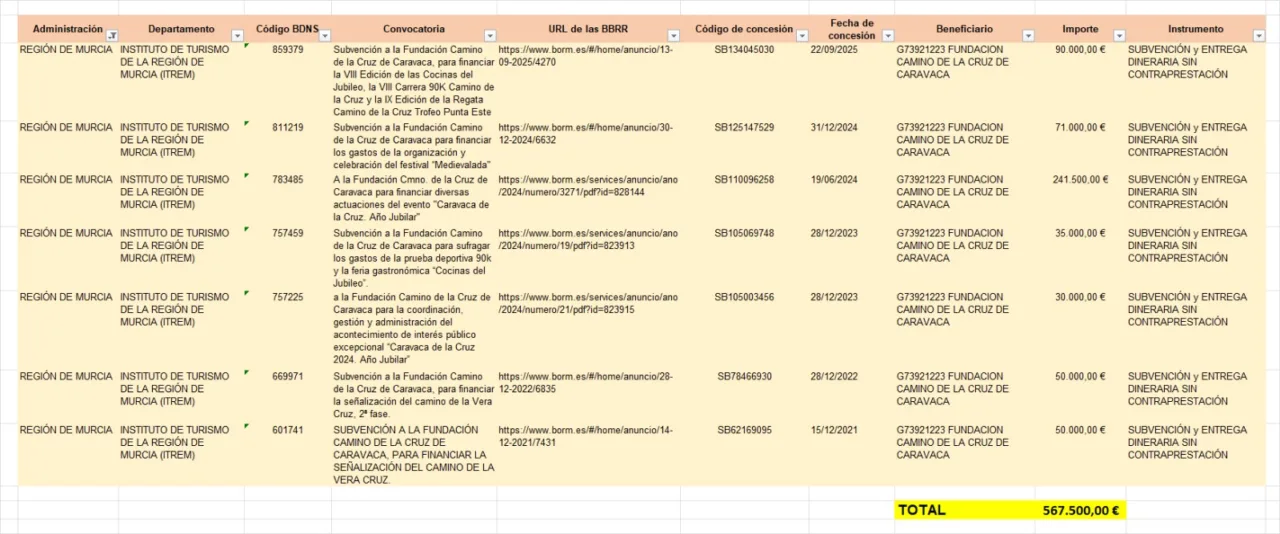1280x534 pixels.
Task: Open the Instrumento column filter dropdown
Action: 1258,36
